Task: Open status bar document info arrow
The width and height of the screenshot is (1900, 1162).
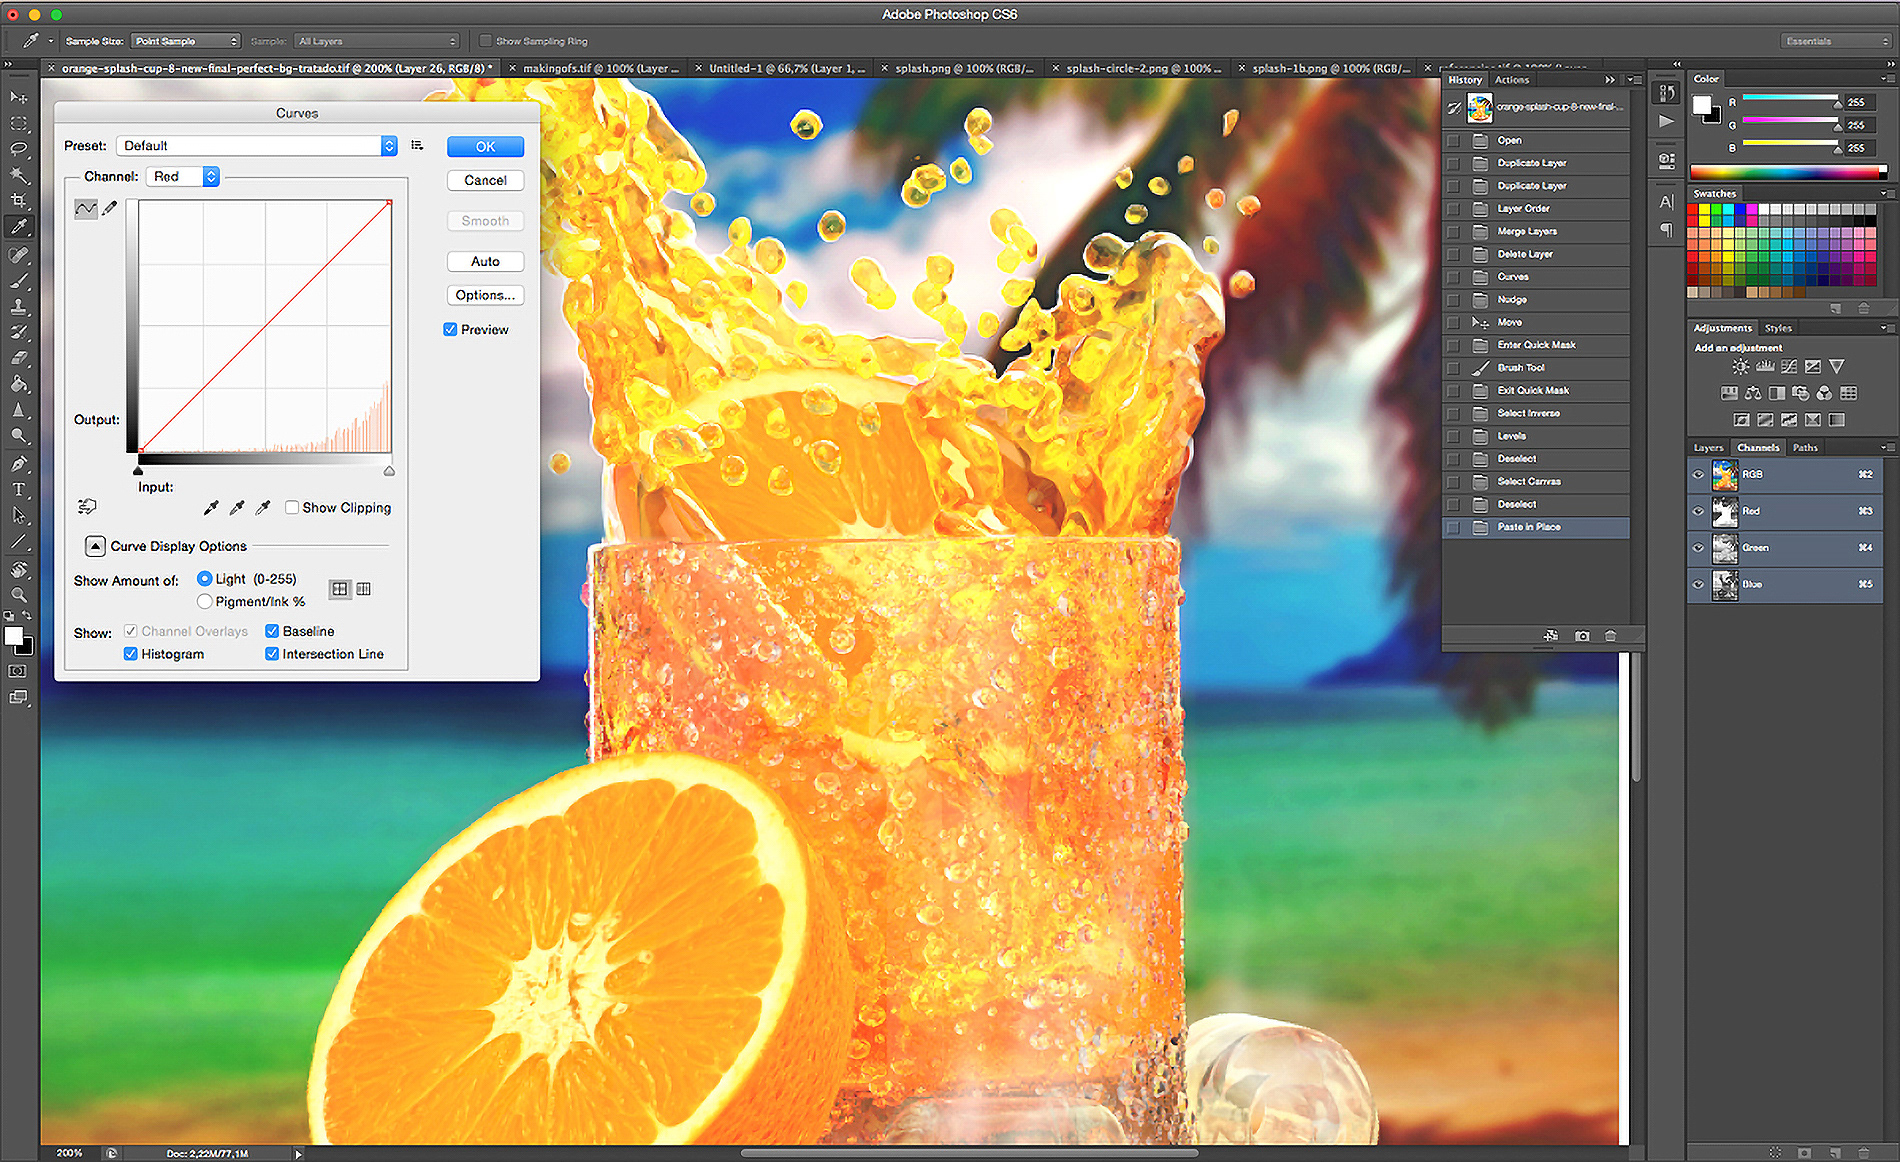Action: [298, 1154]
